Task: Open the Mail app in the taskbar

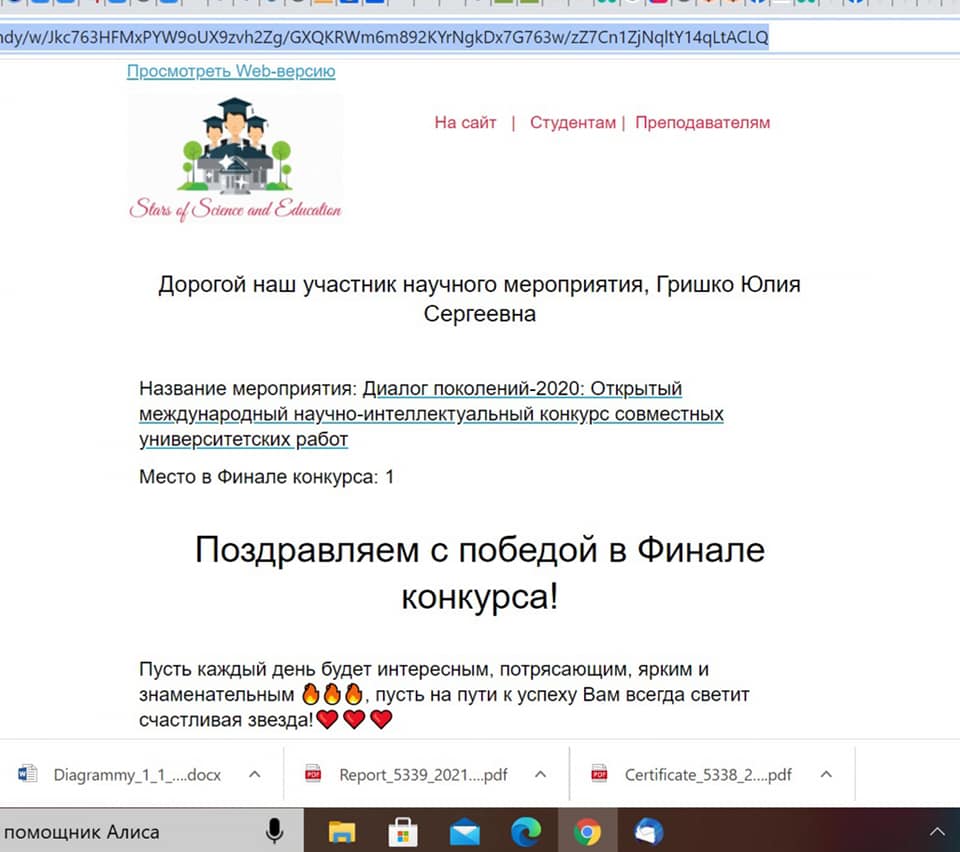Action: coord(465,832)
